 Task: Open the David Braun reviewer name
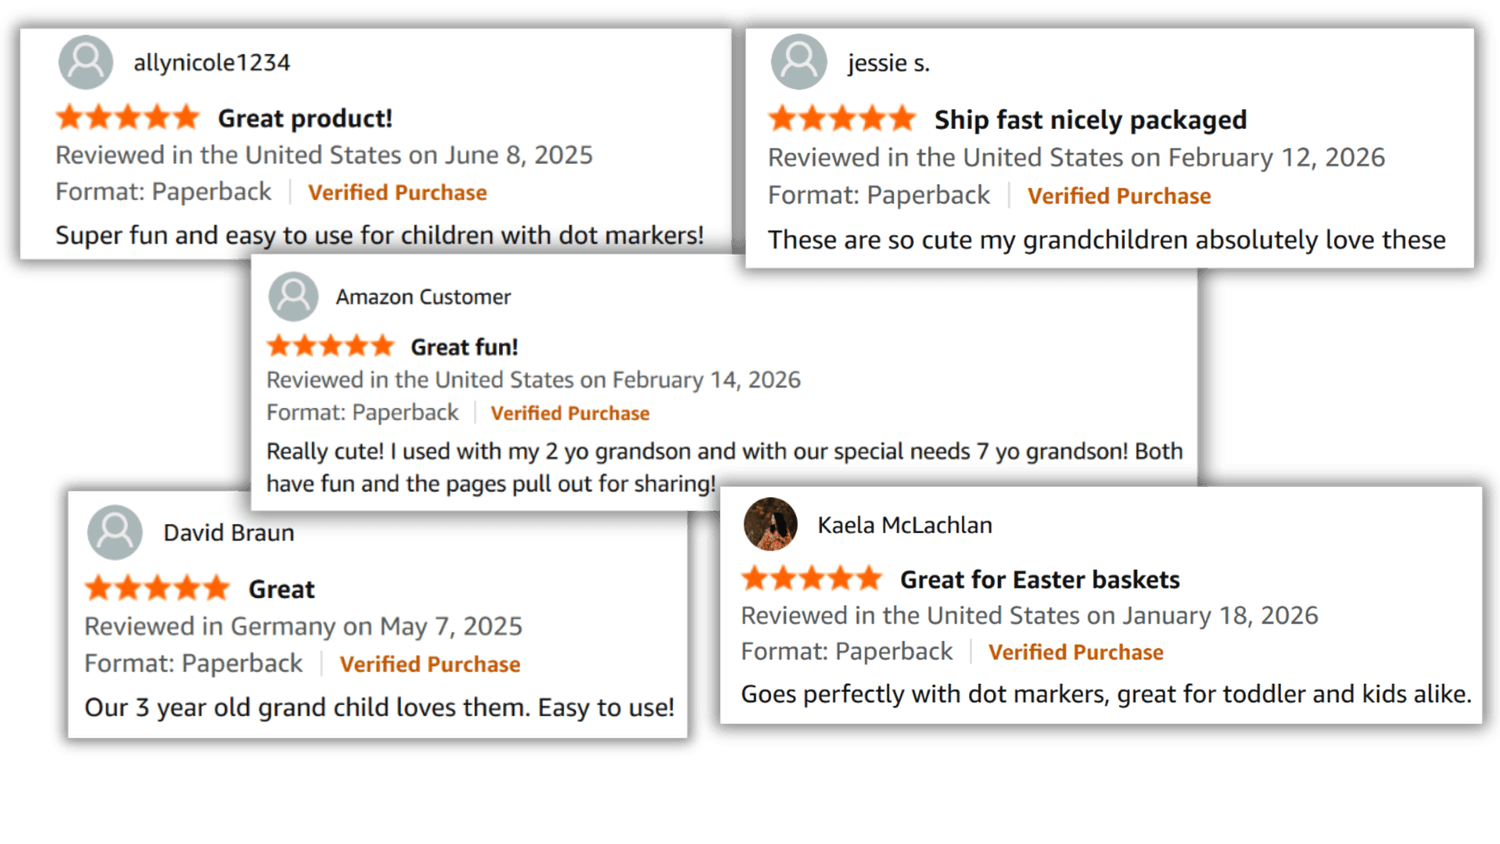click(229, 533)
